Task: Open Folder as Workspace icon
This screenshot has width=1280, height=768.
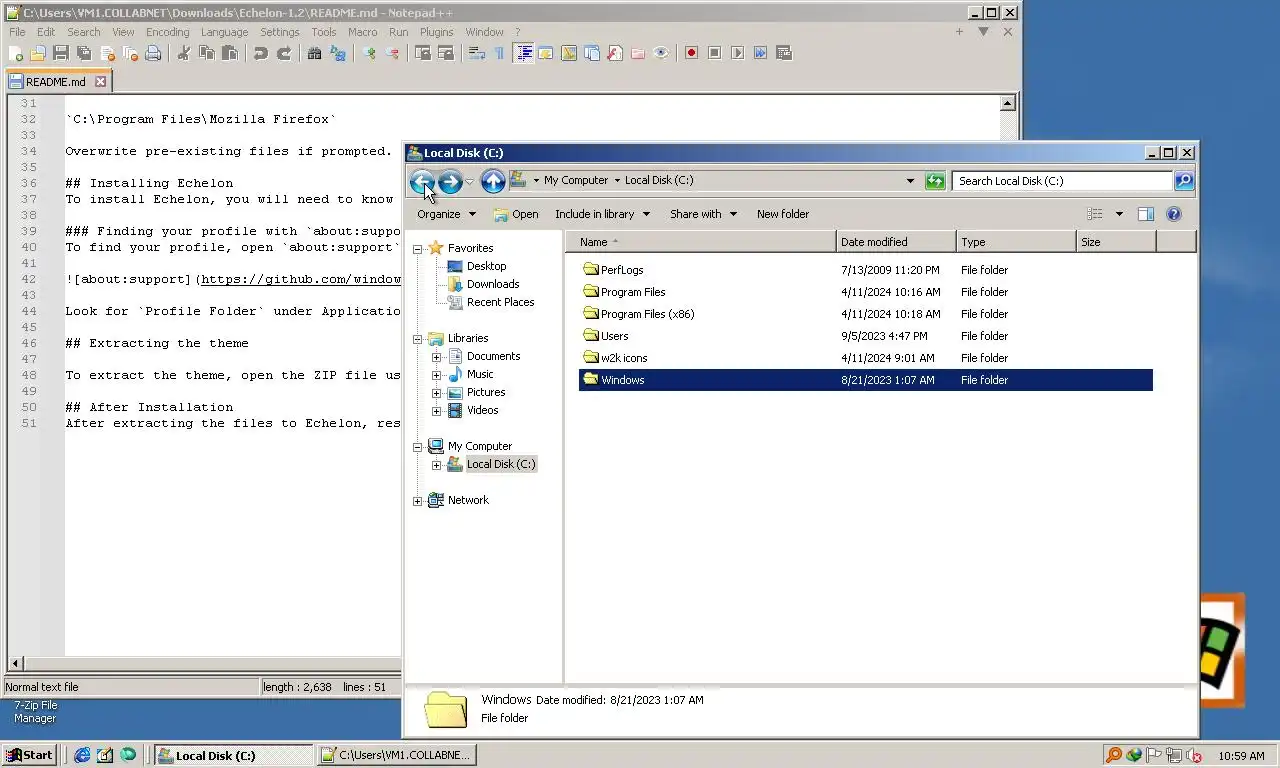Action: click(x=638, y=53)
